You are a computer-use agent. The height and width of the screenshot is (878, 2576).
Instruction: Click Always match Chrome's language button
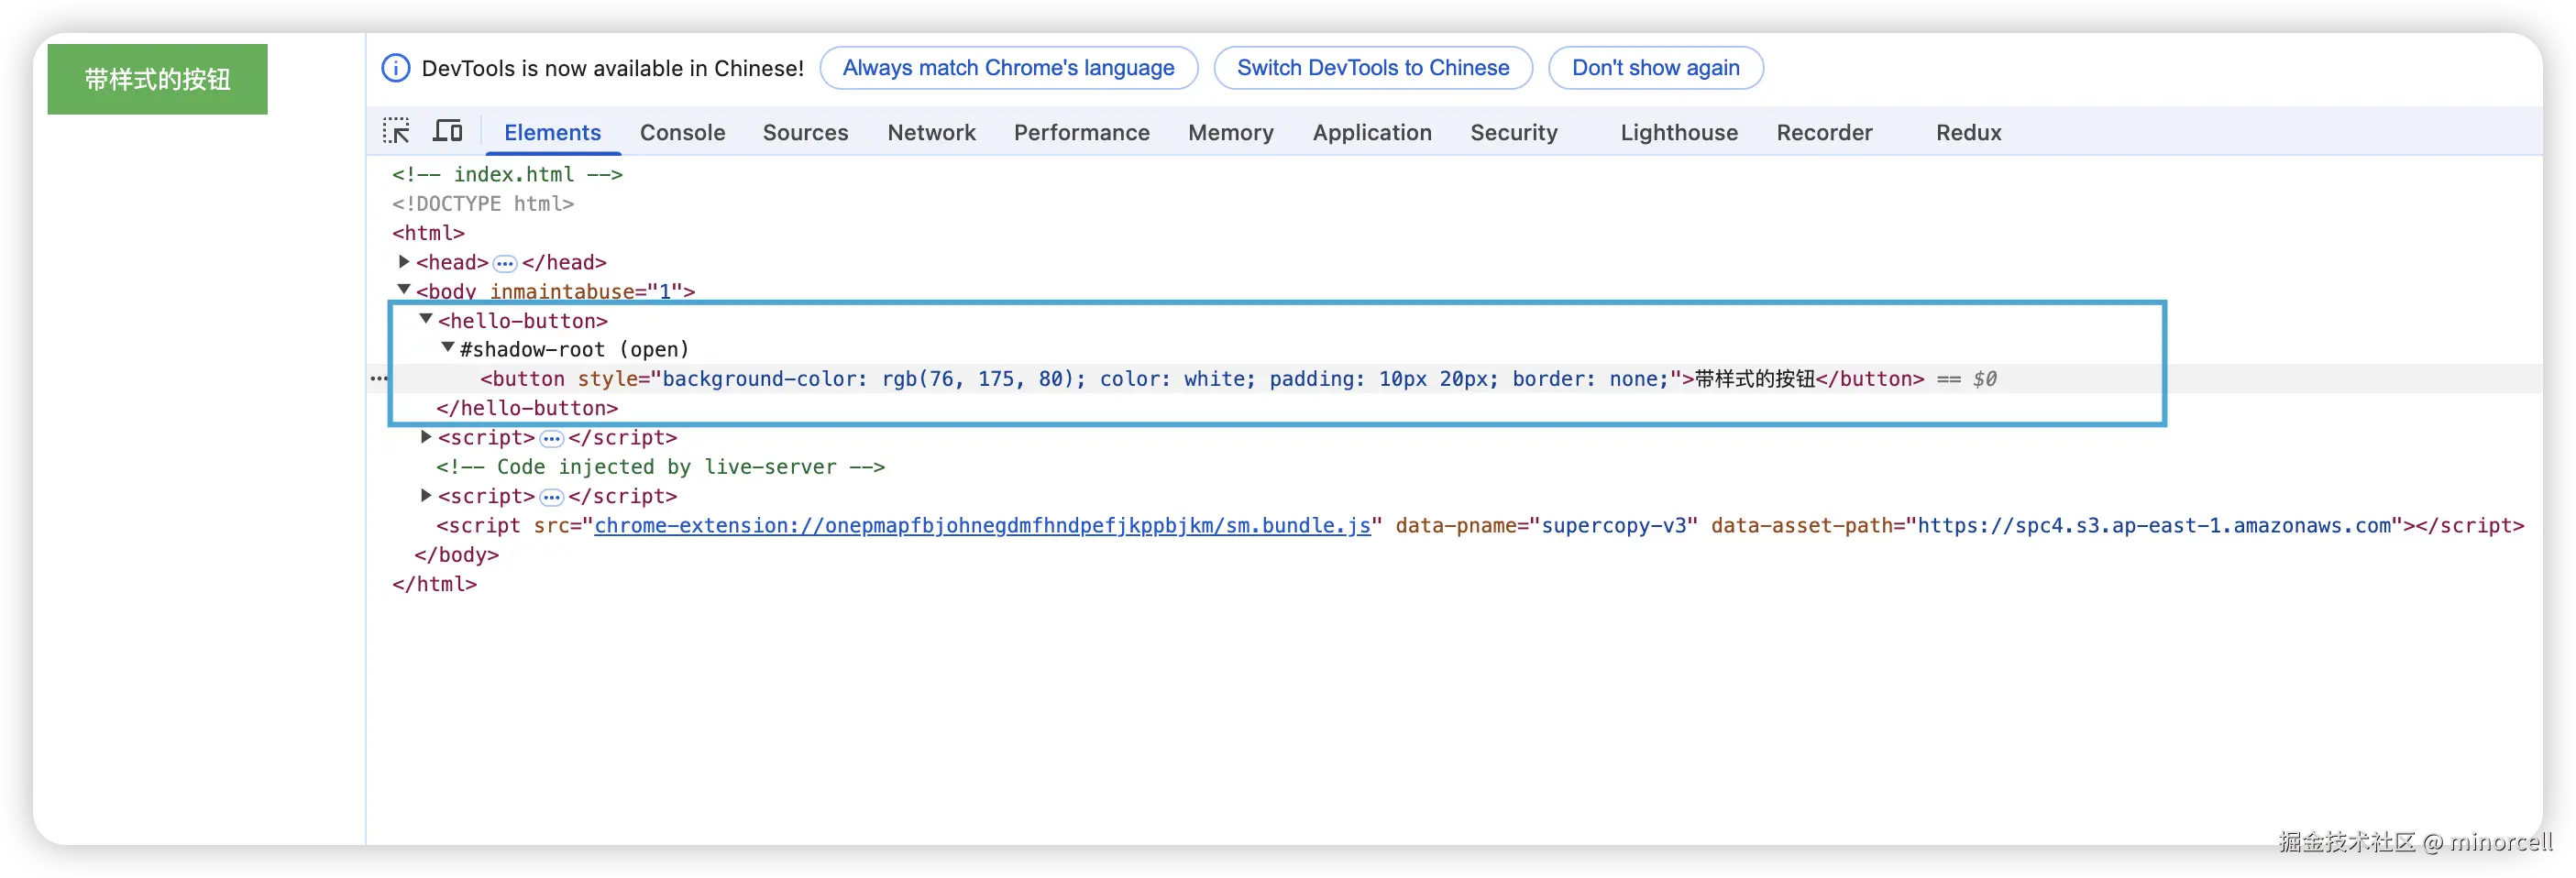click(1008, 68)
